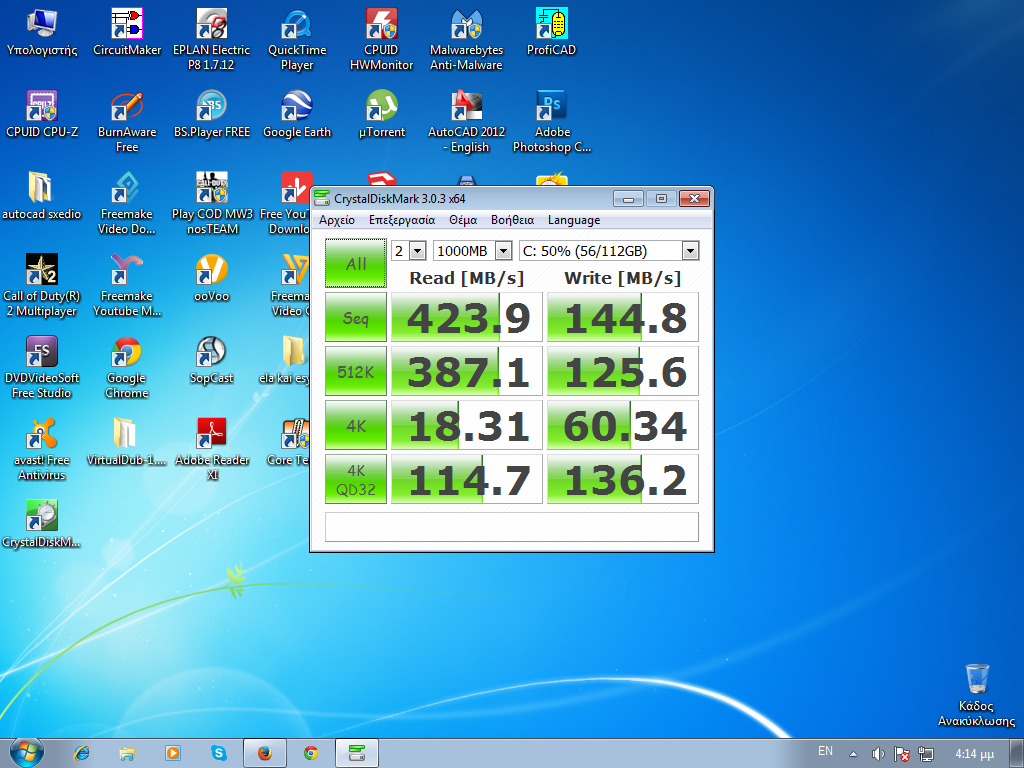Open the Language menu

pyautogui.click(x=574, y=220)
